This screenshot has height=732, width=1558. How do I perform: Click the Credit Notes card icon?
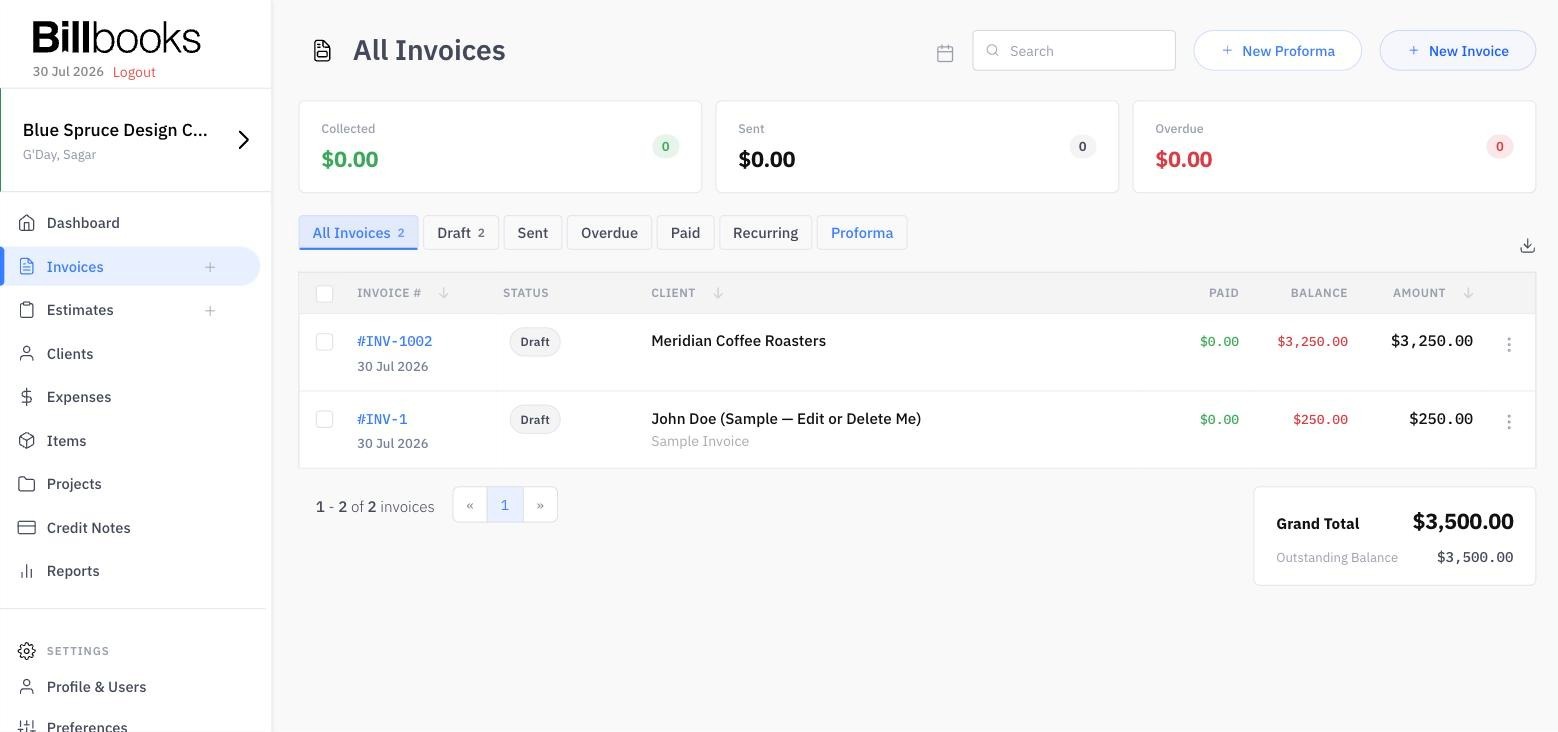pyautogui.click(x=27, y=528)
